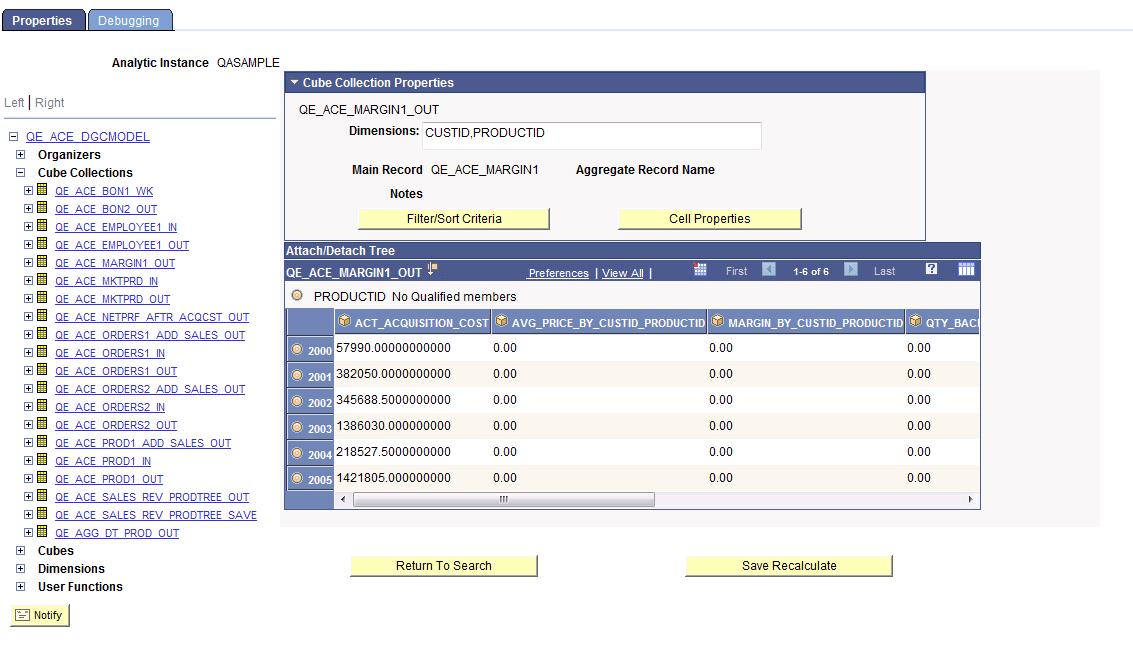Click the Notify icon button
The height and width of the screenshot is (646, 1133).
click(x=39, y=615)
